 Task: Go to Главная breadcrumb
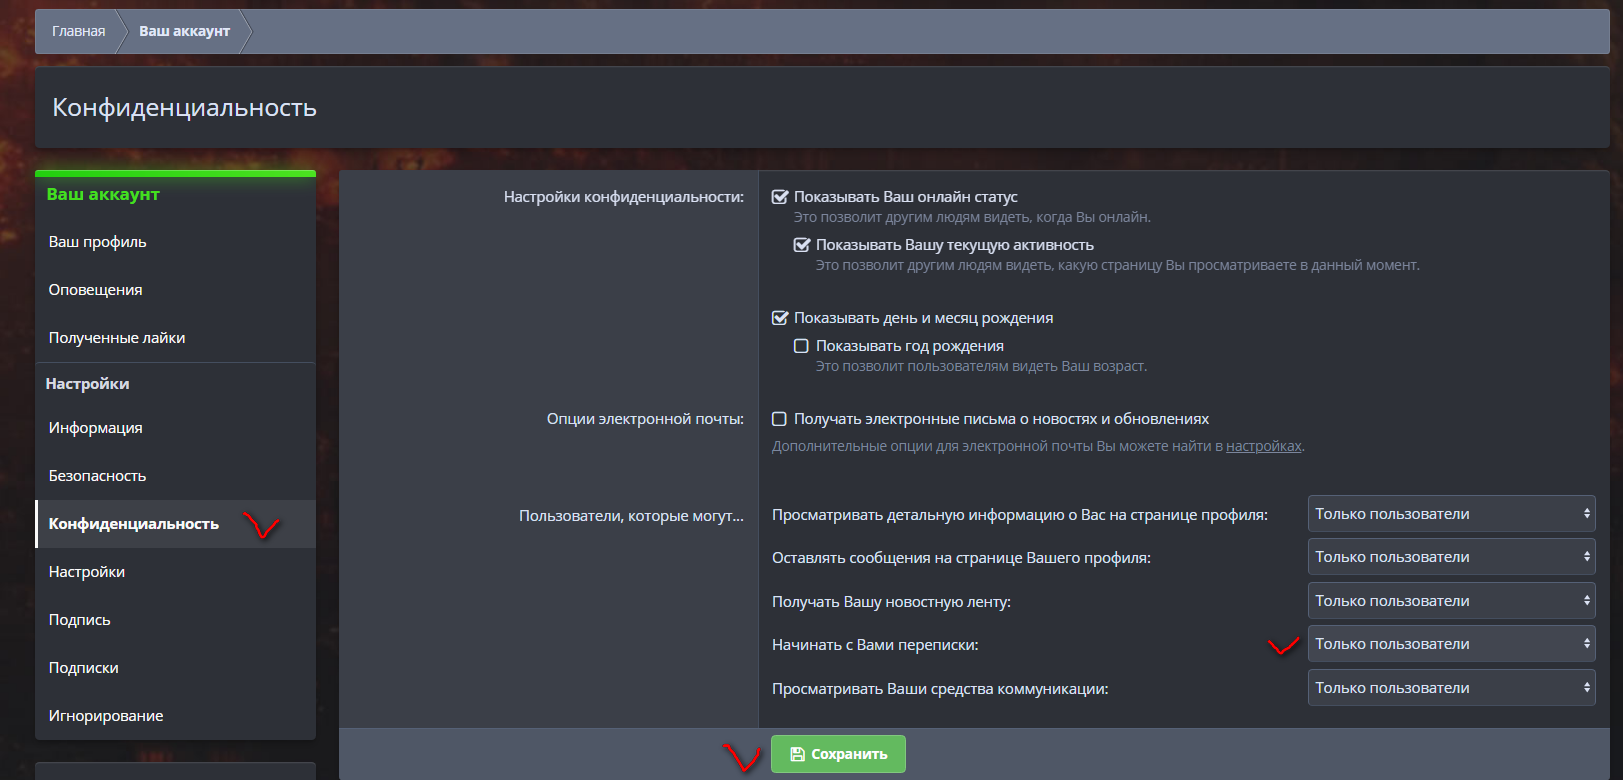click(x=79, y=31)
